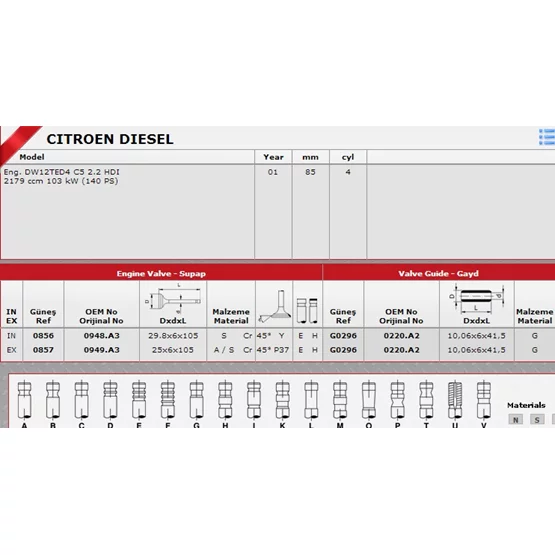
Task: Choose valve stem type icon C
Action: pyautogui.click(x=82, y=400)
